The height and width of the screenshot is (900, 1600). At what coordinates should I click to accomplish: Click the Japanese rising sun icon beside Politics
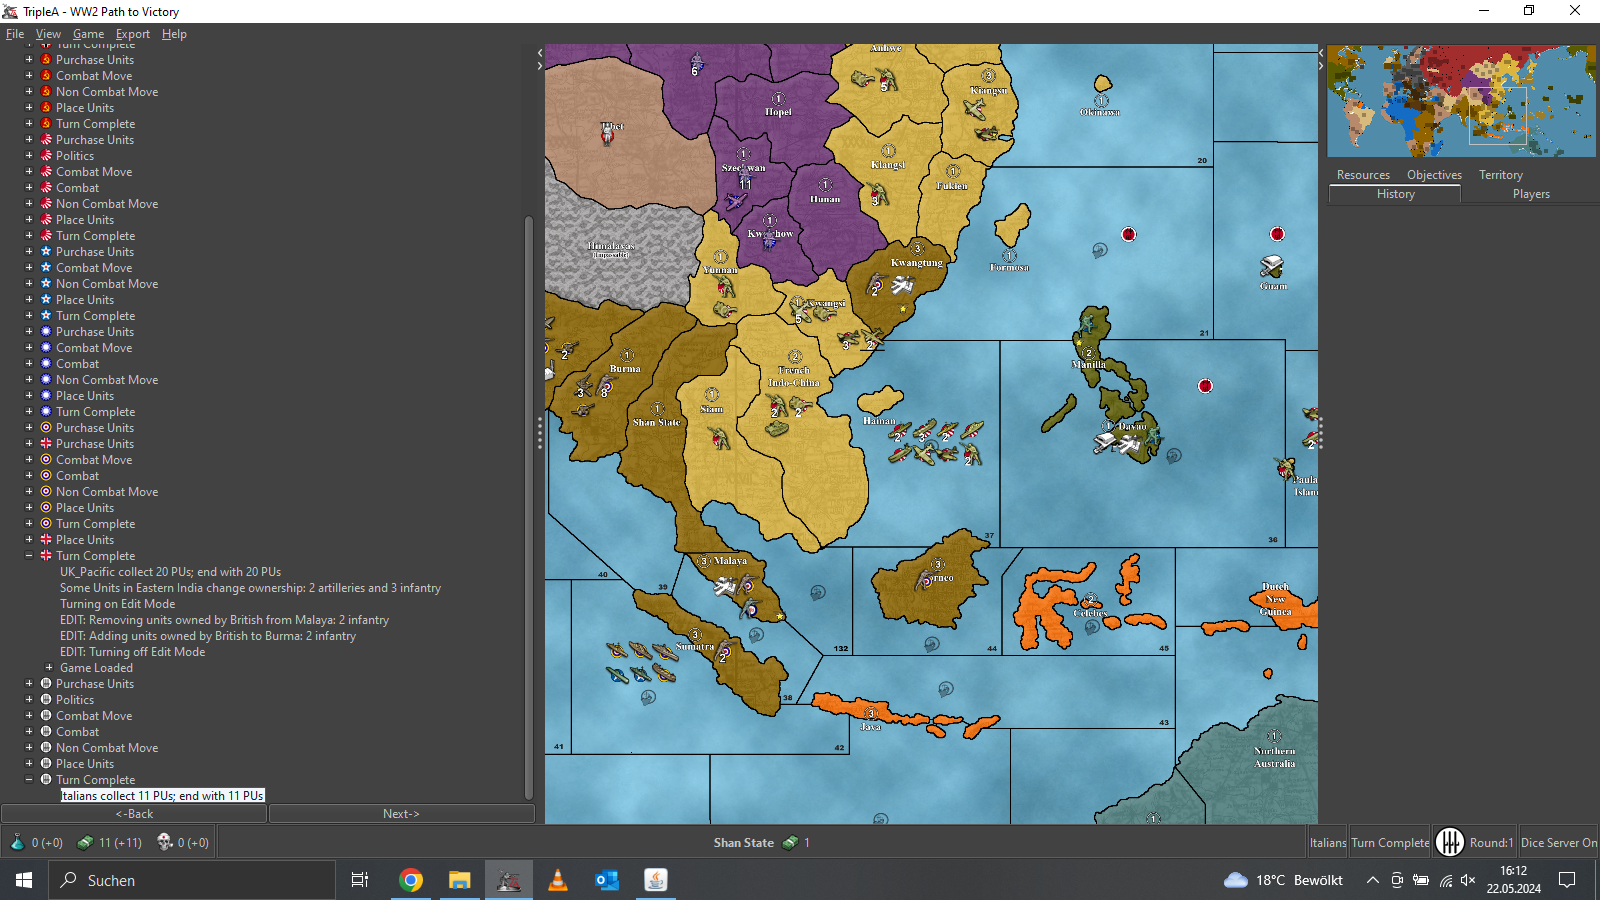point(46,155)
